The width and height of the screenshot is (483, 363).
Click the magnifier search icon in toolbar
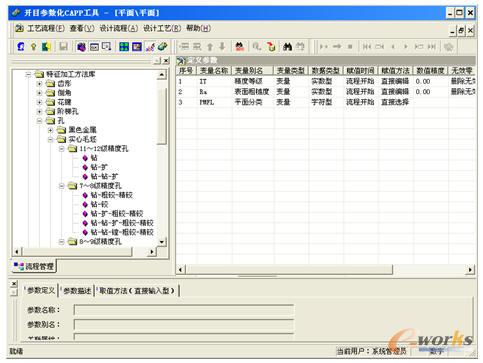pos(256,47)
